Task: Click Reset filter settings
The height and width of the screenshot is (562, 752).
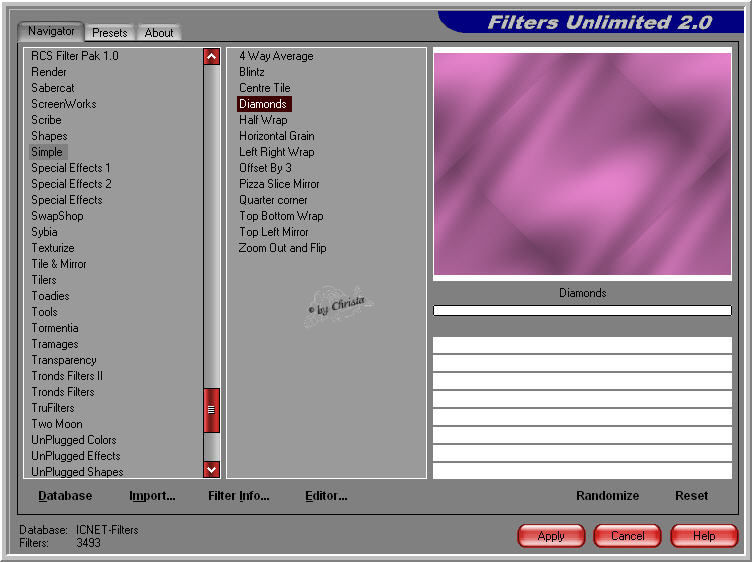Action: coord(691,496)
